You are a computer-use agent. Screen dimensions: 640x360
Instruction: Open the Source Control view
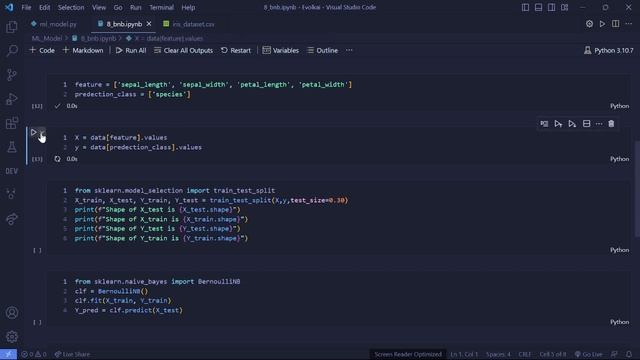(x=12, y=75)
